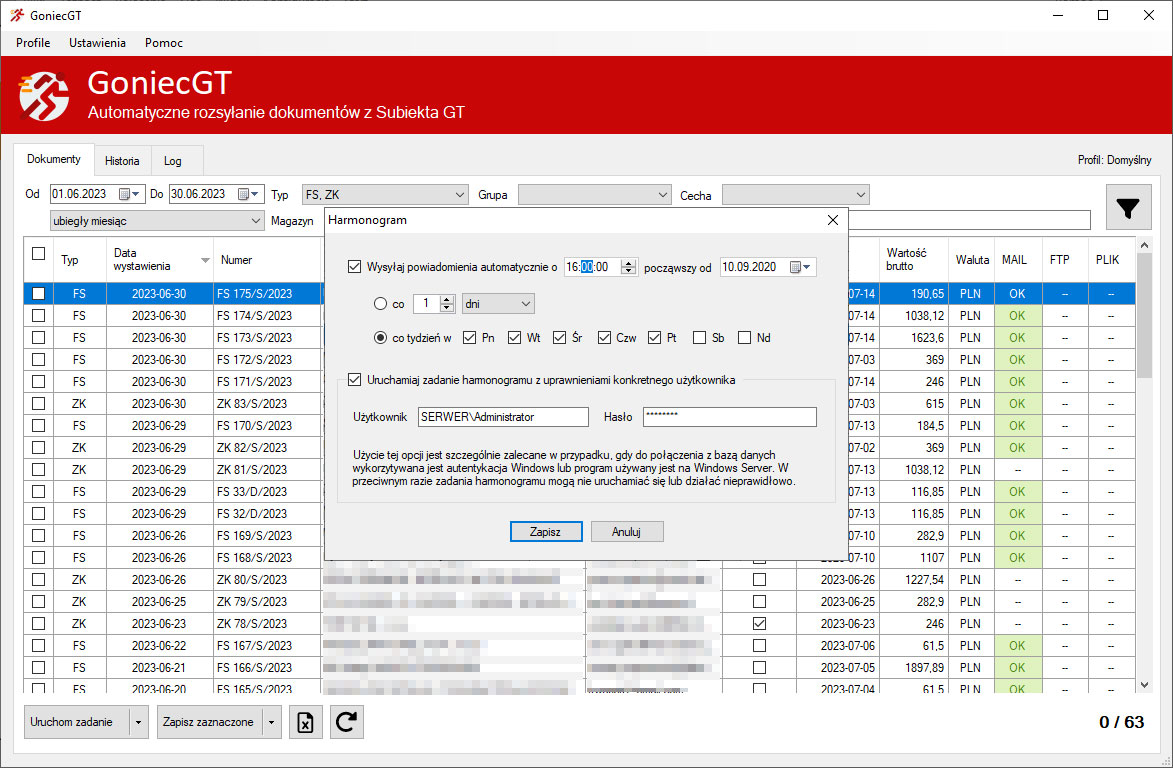Click the GoniecGT logo in the red banner
Viewport: 1173px width, 768px height.
point(44,96)
